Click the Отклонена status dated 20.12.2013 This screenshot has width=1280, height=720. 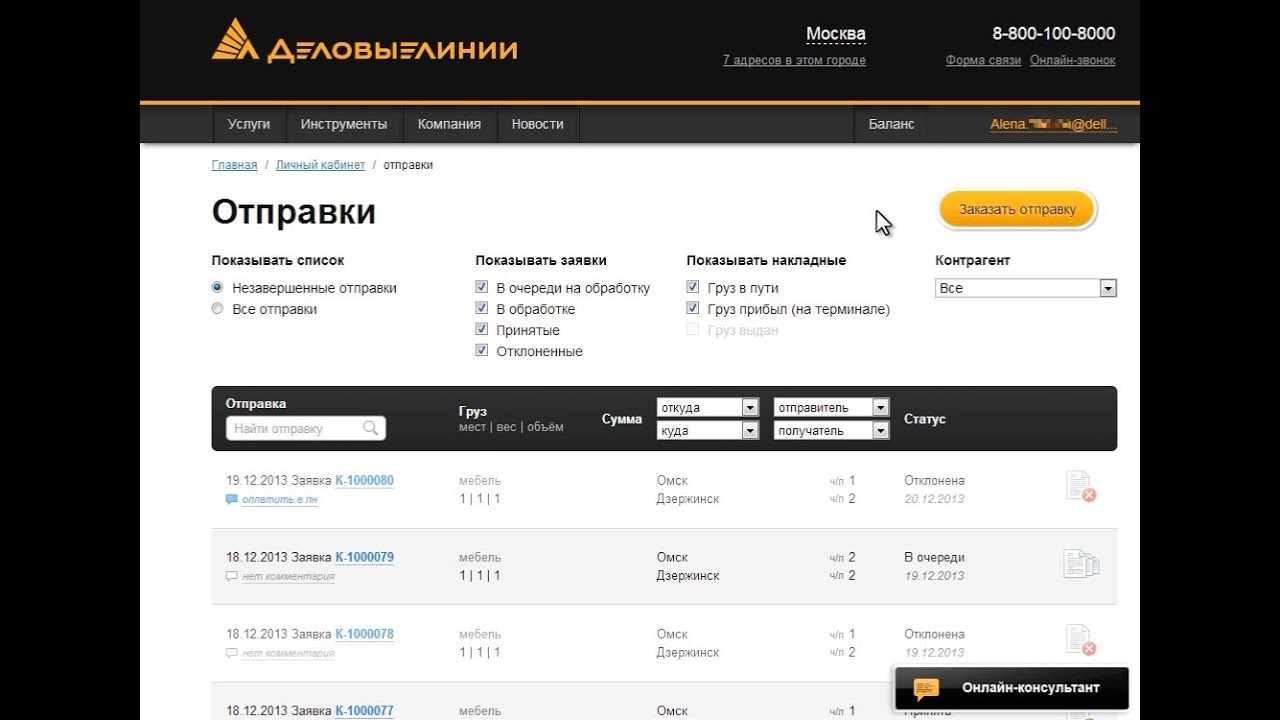934,480
